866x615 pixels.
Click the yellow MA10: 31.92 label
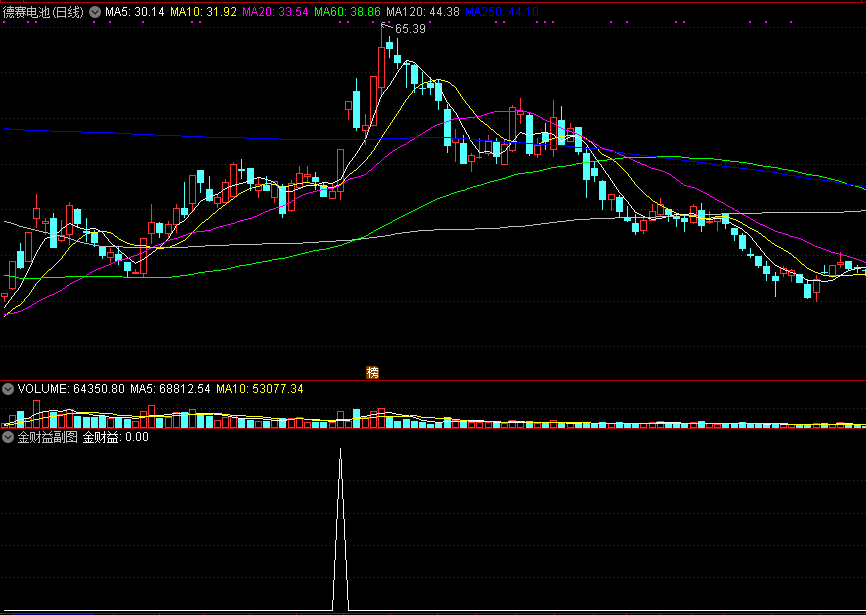tap(204, 12)
